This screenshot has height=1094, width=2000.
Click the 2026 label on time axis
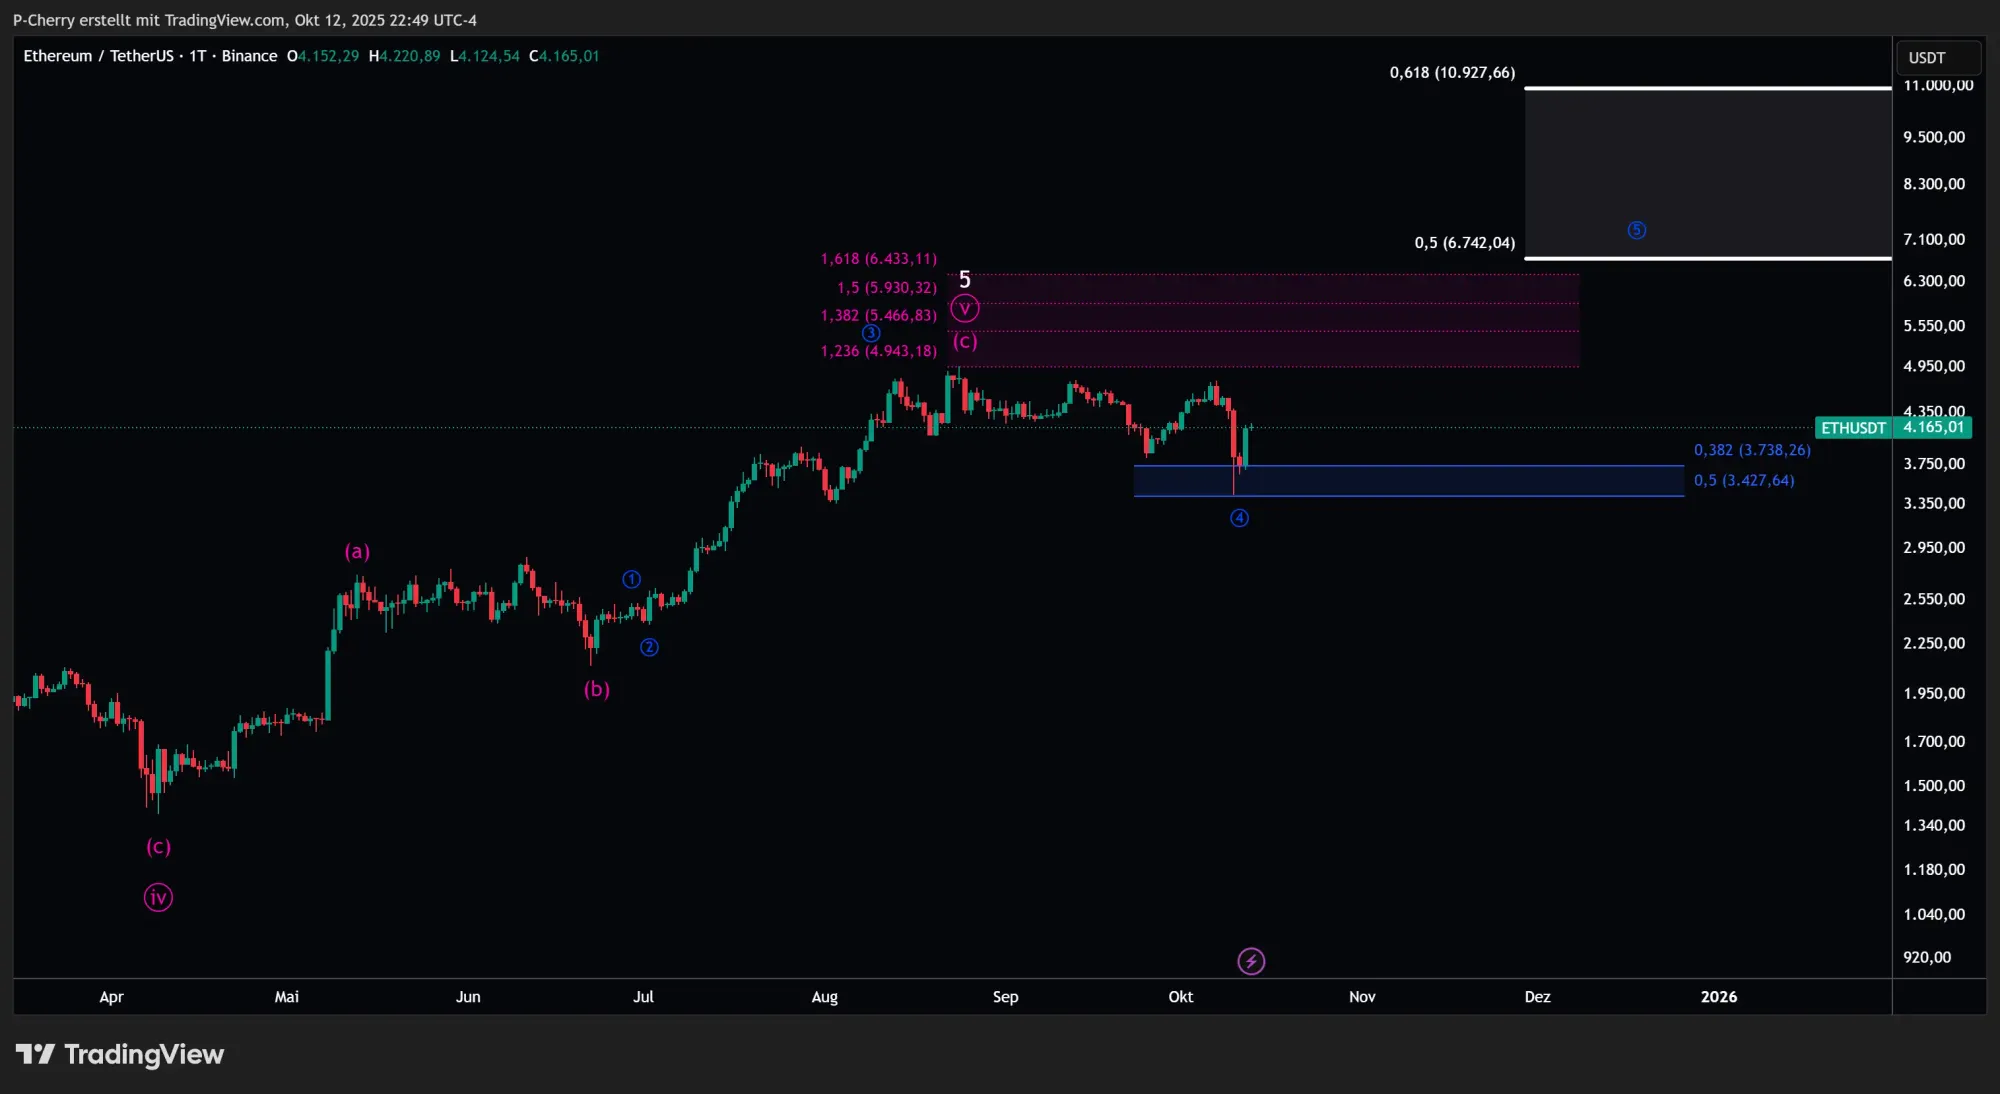[1718, 997]
